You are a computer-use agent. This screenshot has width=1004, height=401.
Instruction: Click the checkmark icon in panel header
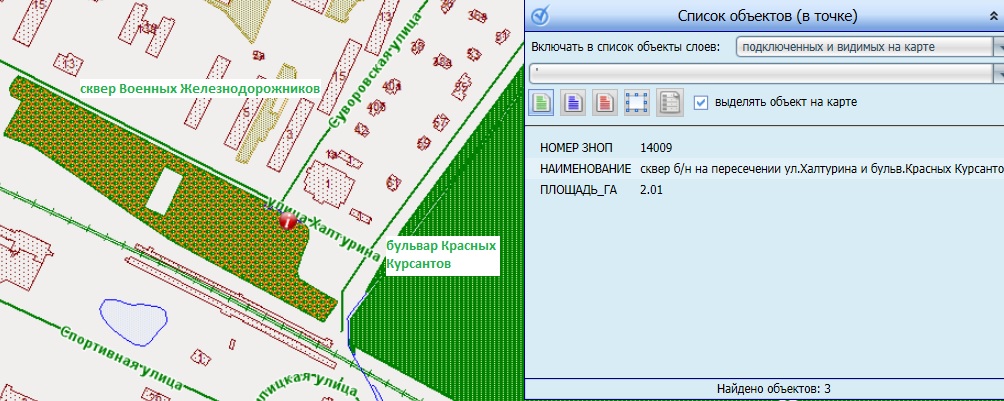(x=539, y=15)
